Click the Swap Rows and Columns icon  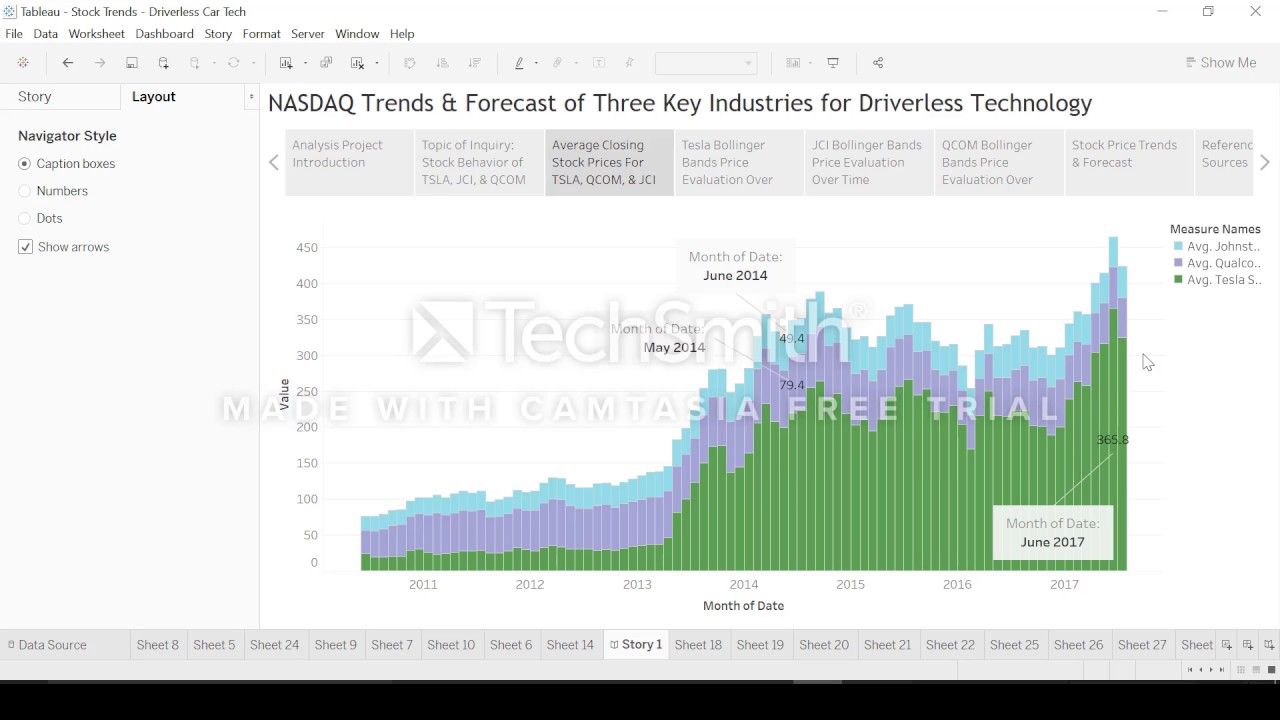[410, 63]
